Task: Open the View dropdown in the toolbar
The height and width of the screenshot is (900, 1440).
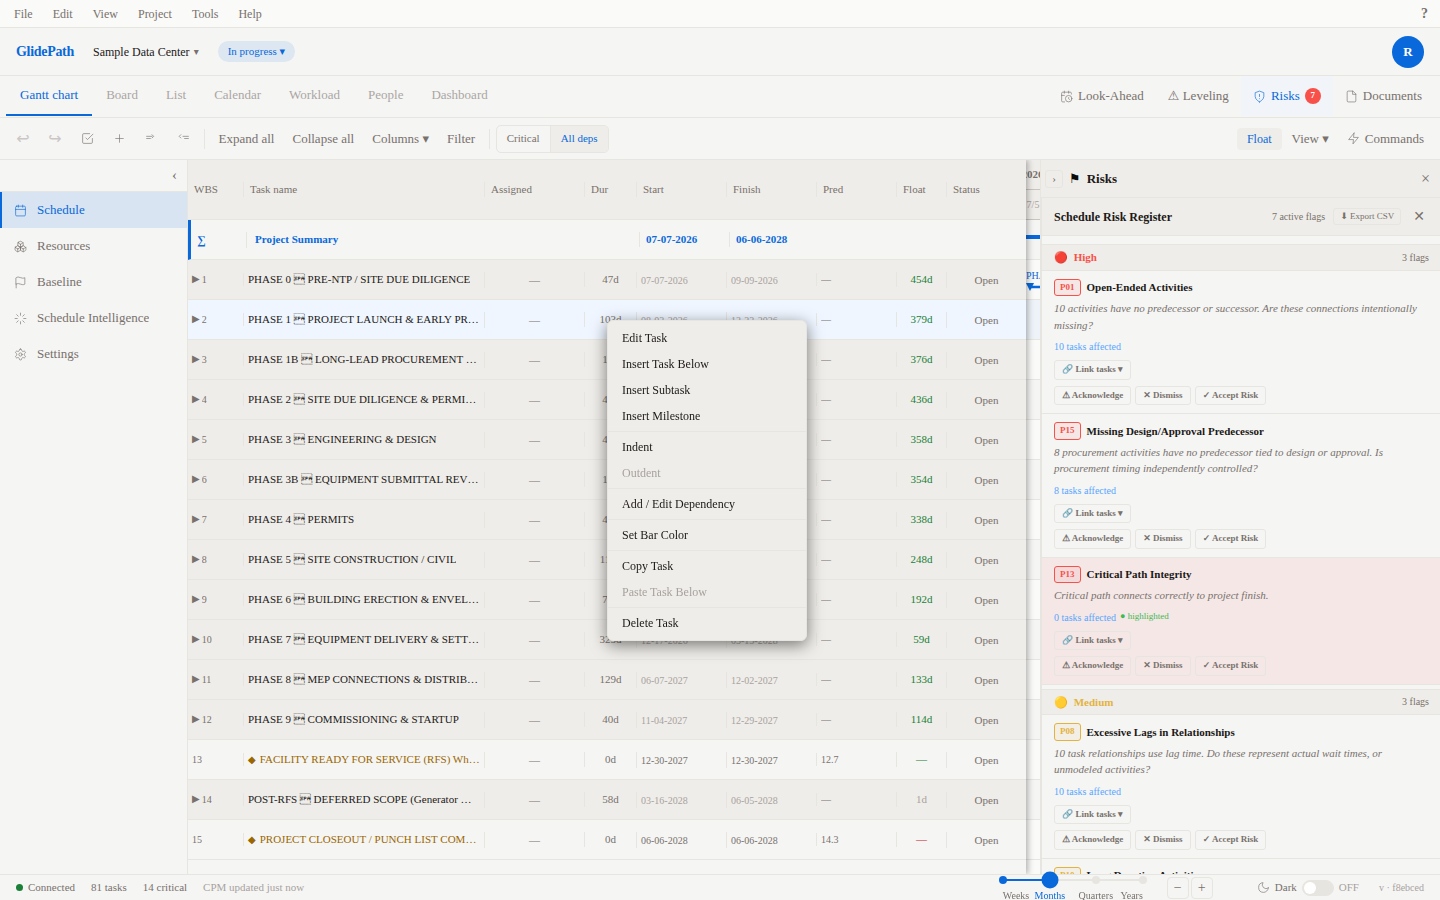Action: coord(1310,139)
